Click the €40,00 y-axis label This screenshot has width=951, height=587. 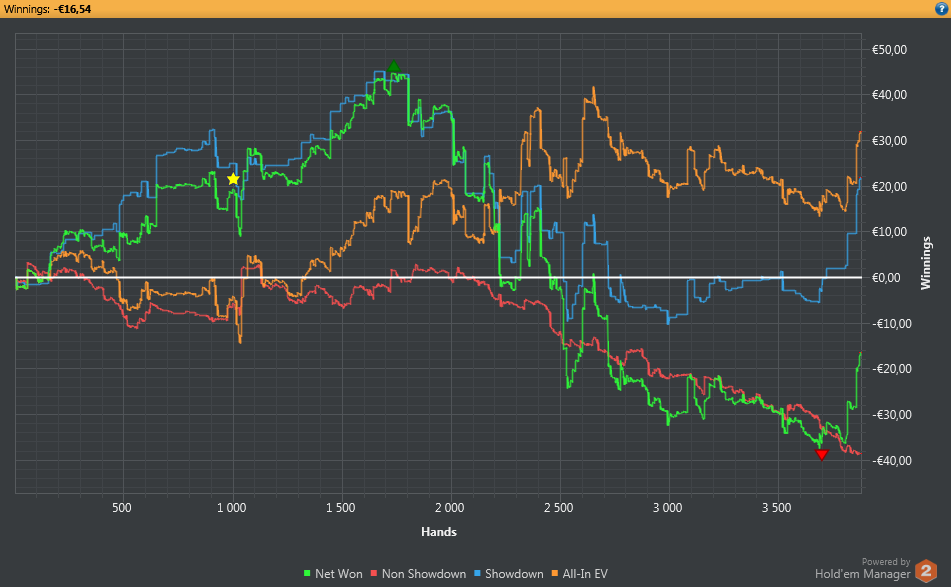click(x=889, y=95)
